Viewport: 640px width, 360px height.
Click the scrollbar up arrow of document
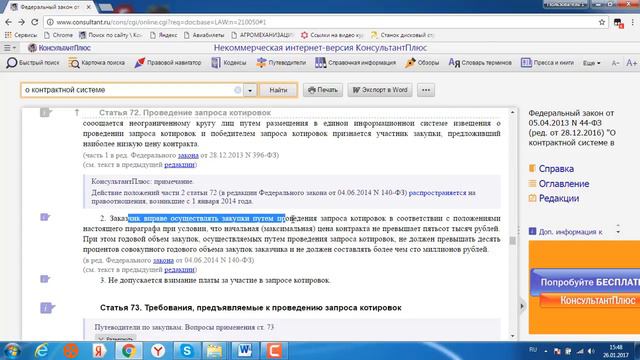[513, 112]
